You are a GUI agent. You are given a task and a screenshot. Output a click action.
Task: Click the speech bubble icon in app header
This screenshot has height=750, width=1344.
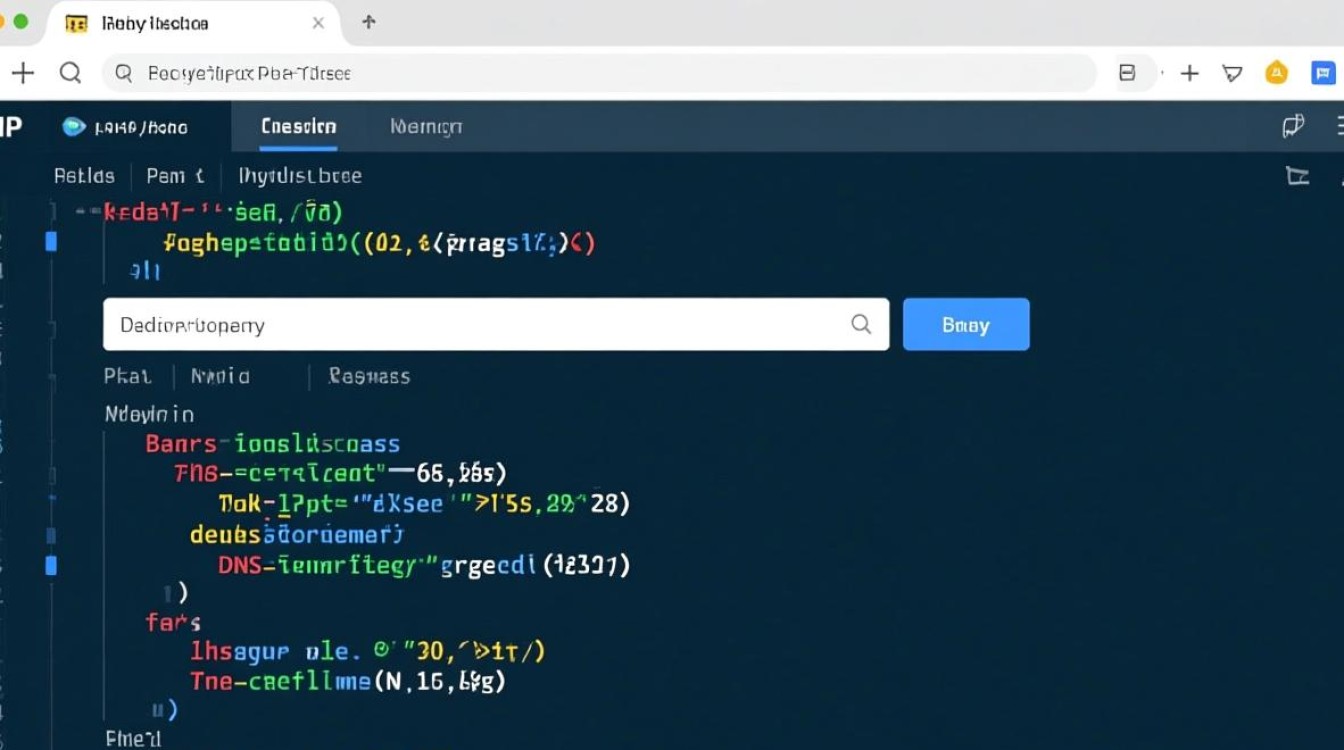[1292, 126]
